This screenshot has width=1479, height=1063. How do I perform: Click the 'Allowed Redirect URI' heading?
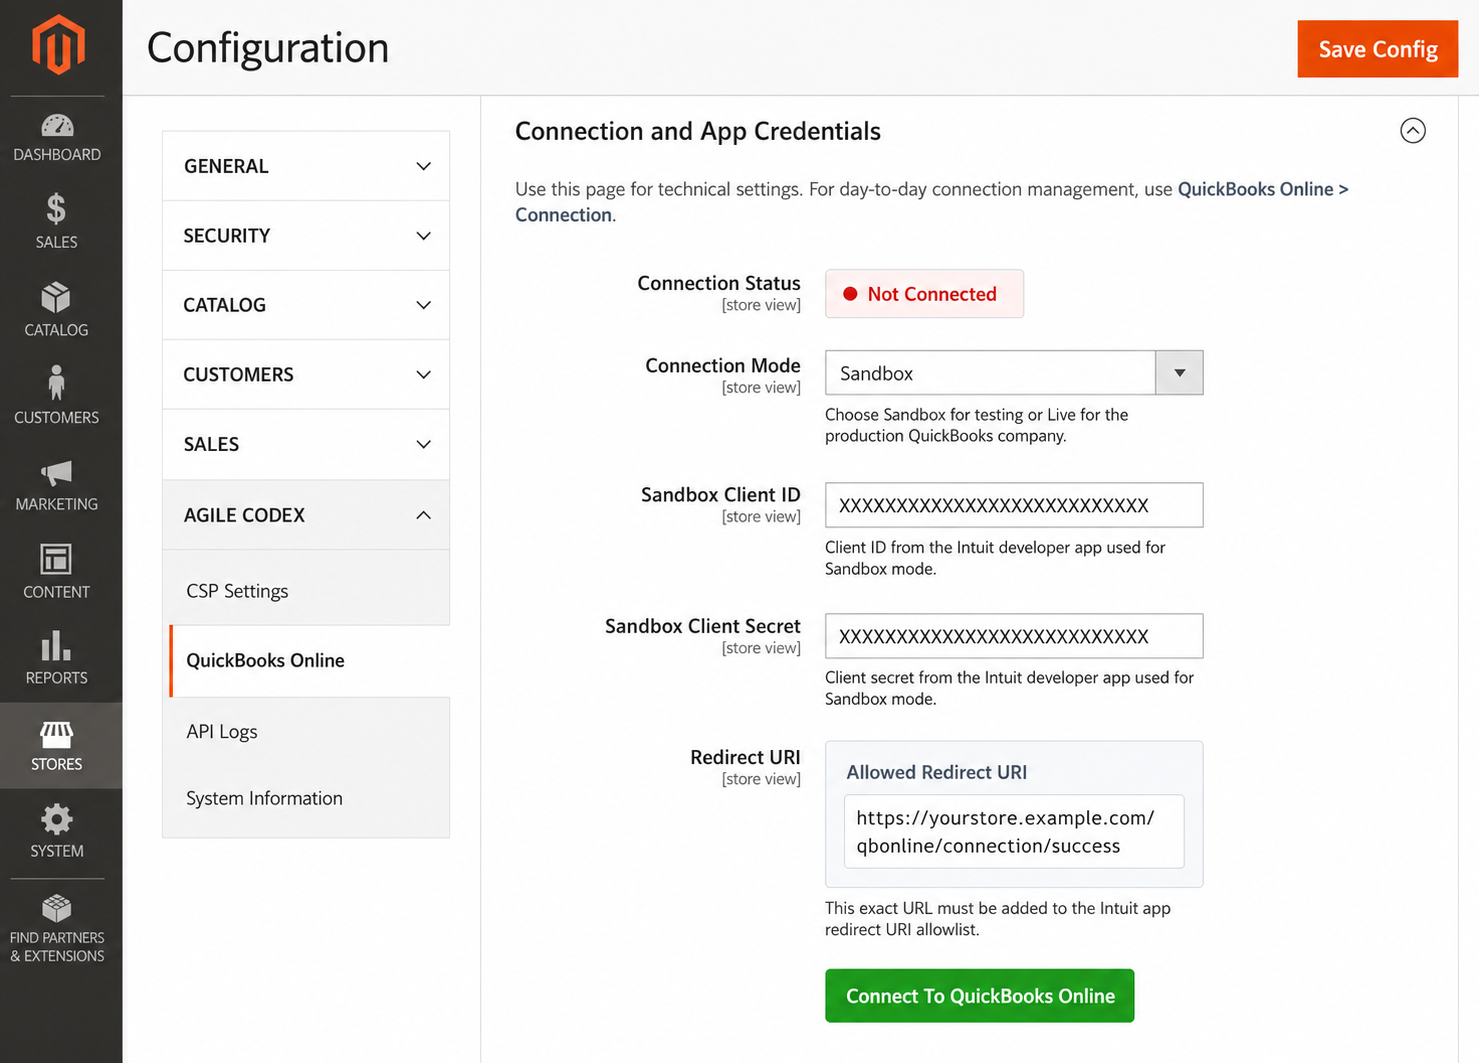[936, 772]
